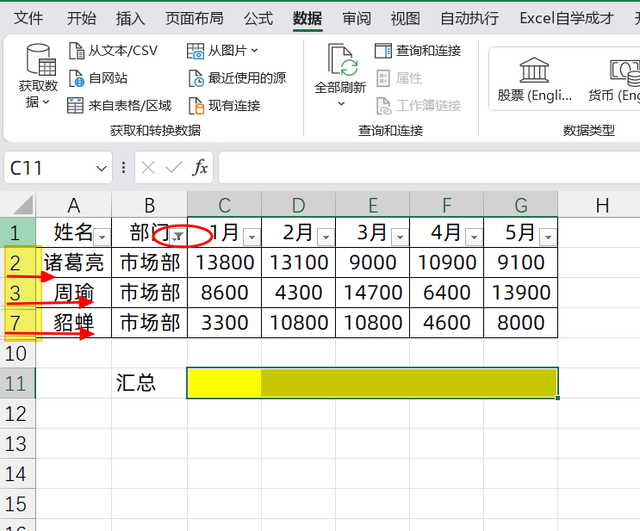Select row 10 header

coord(17,353)
